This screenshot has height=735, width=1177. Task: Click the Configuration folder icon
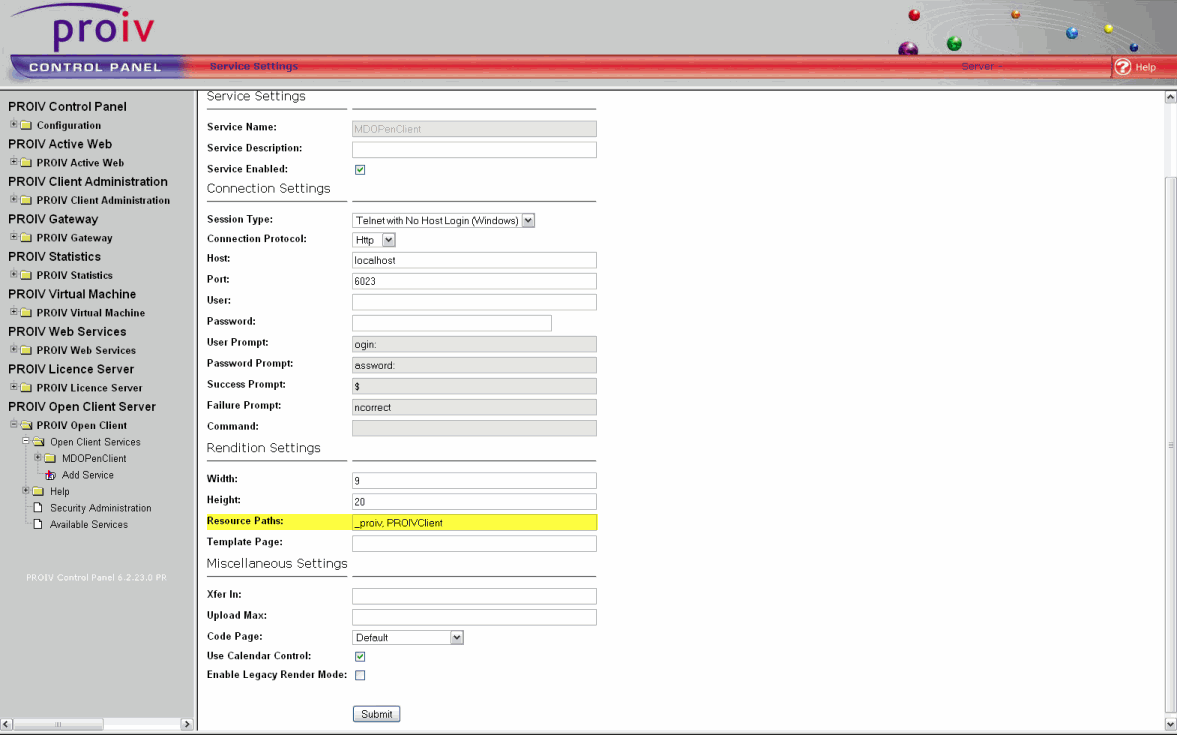pyautogui.click(x=26, y=125)
